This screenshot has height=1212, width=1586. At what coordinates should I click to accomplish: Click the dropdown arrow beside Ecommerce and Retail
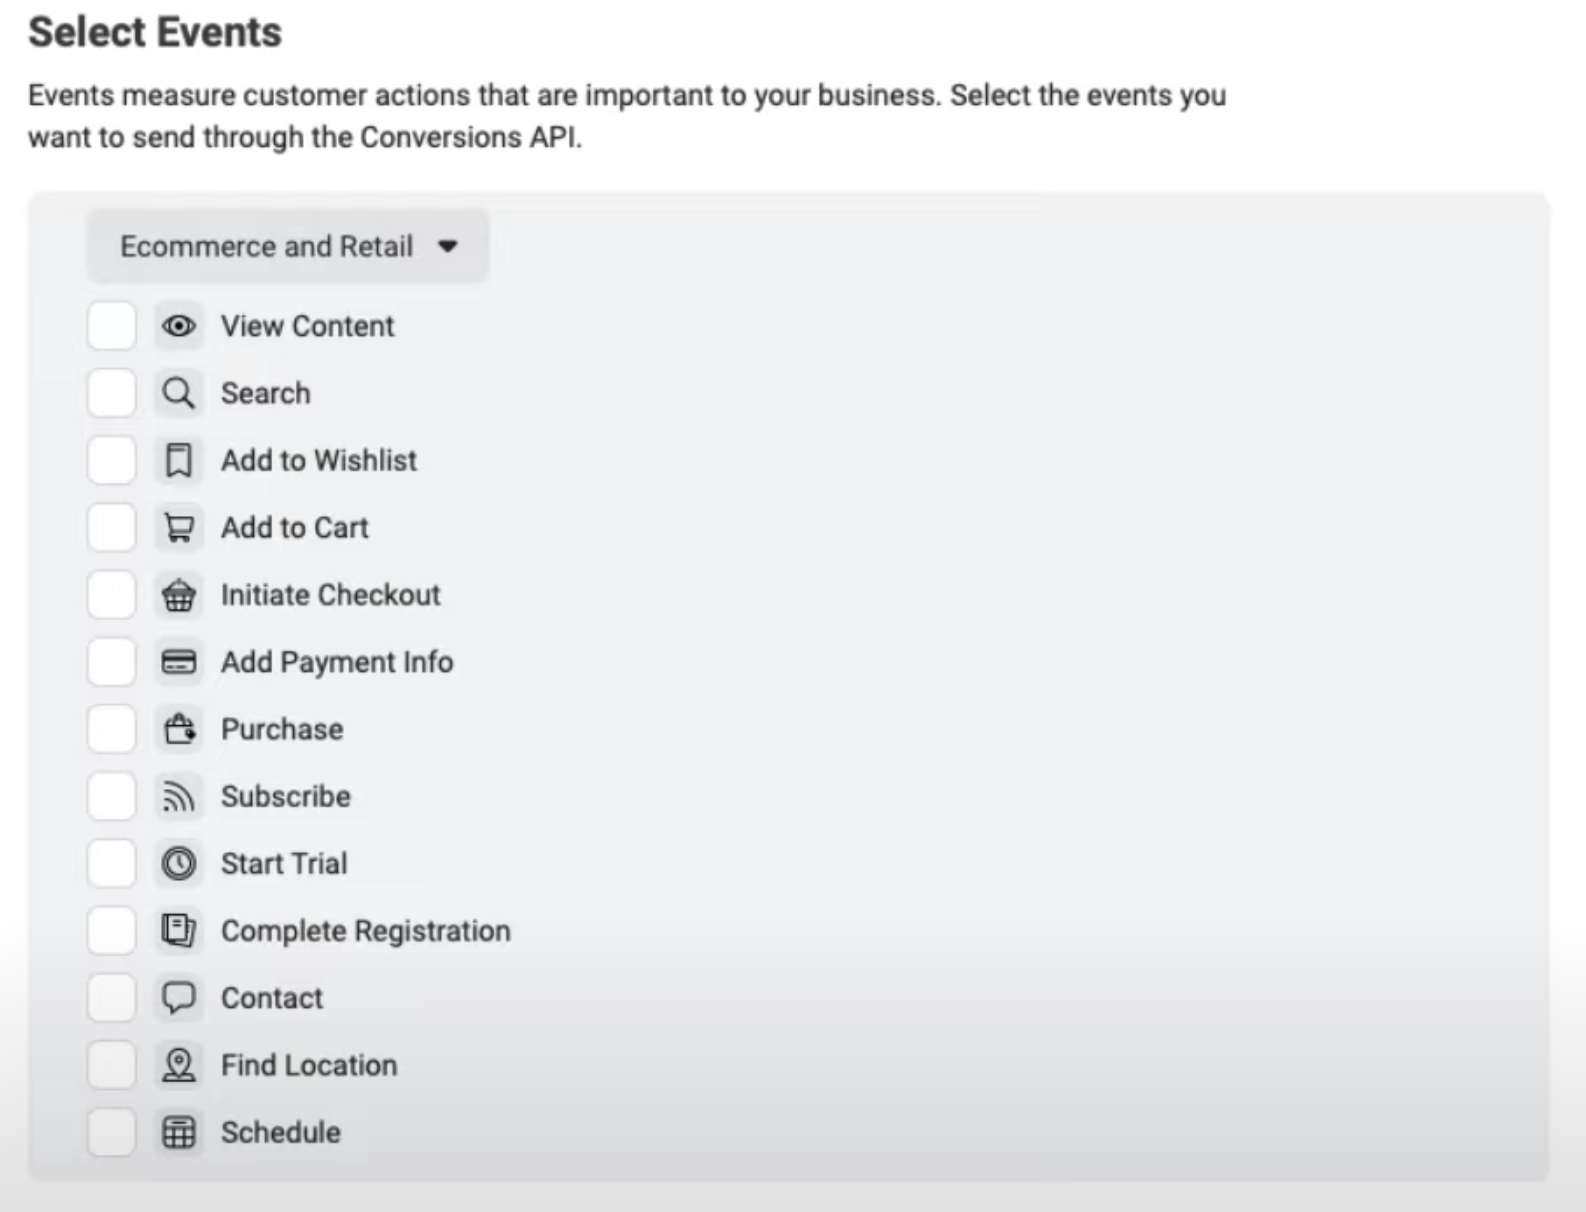pos(448,246)
